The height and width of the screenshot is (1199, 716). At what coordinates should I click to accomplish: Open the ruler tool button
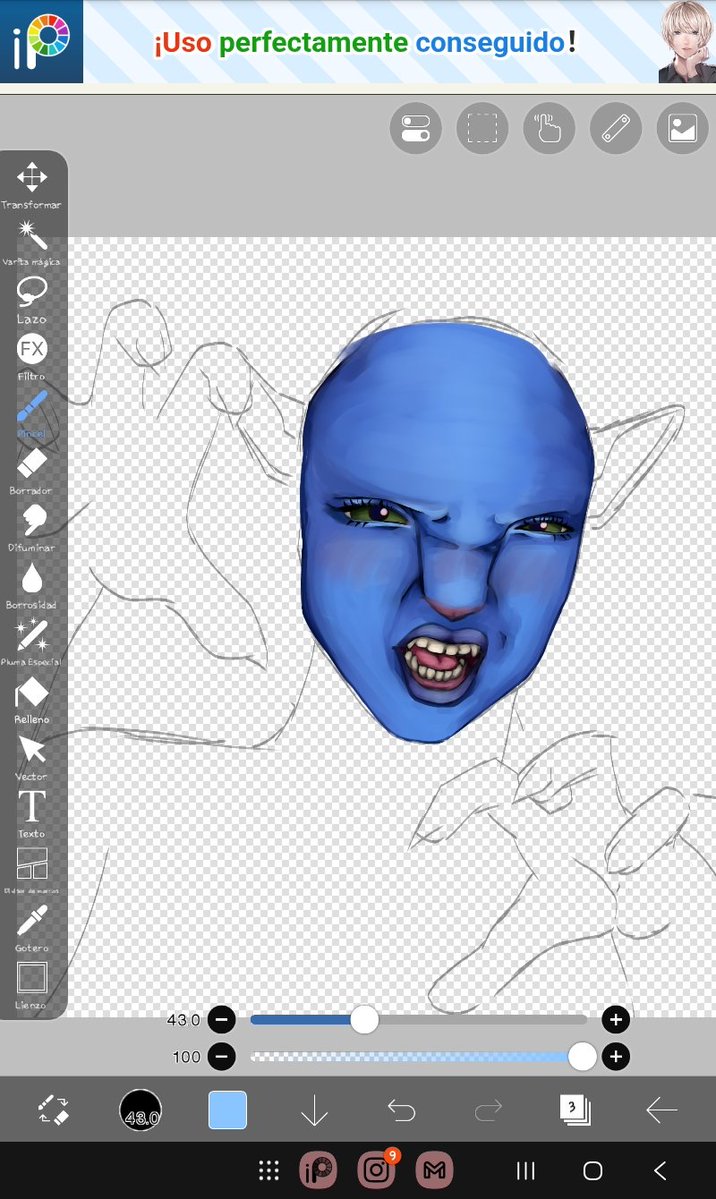click(615, 128)
